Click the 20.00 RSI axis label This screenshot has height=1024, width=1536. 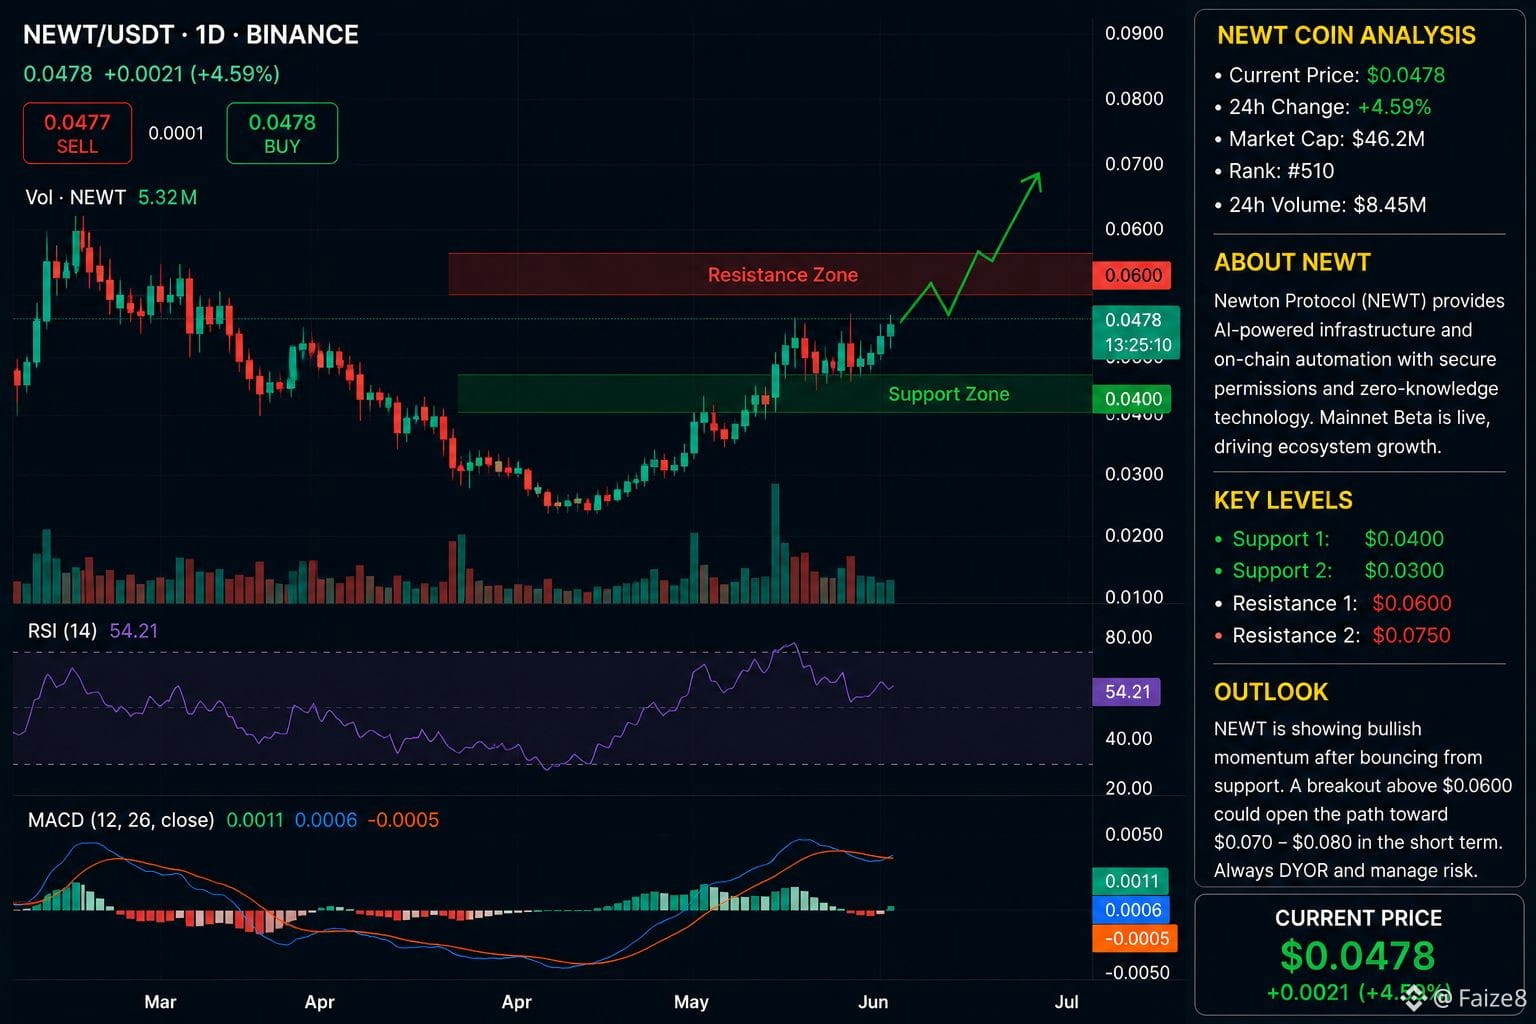[x=1129, y=788]
